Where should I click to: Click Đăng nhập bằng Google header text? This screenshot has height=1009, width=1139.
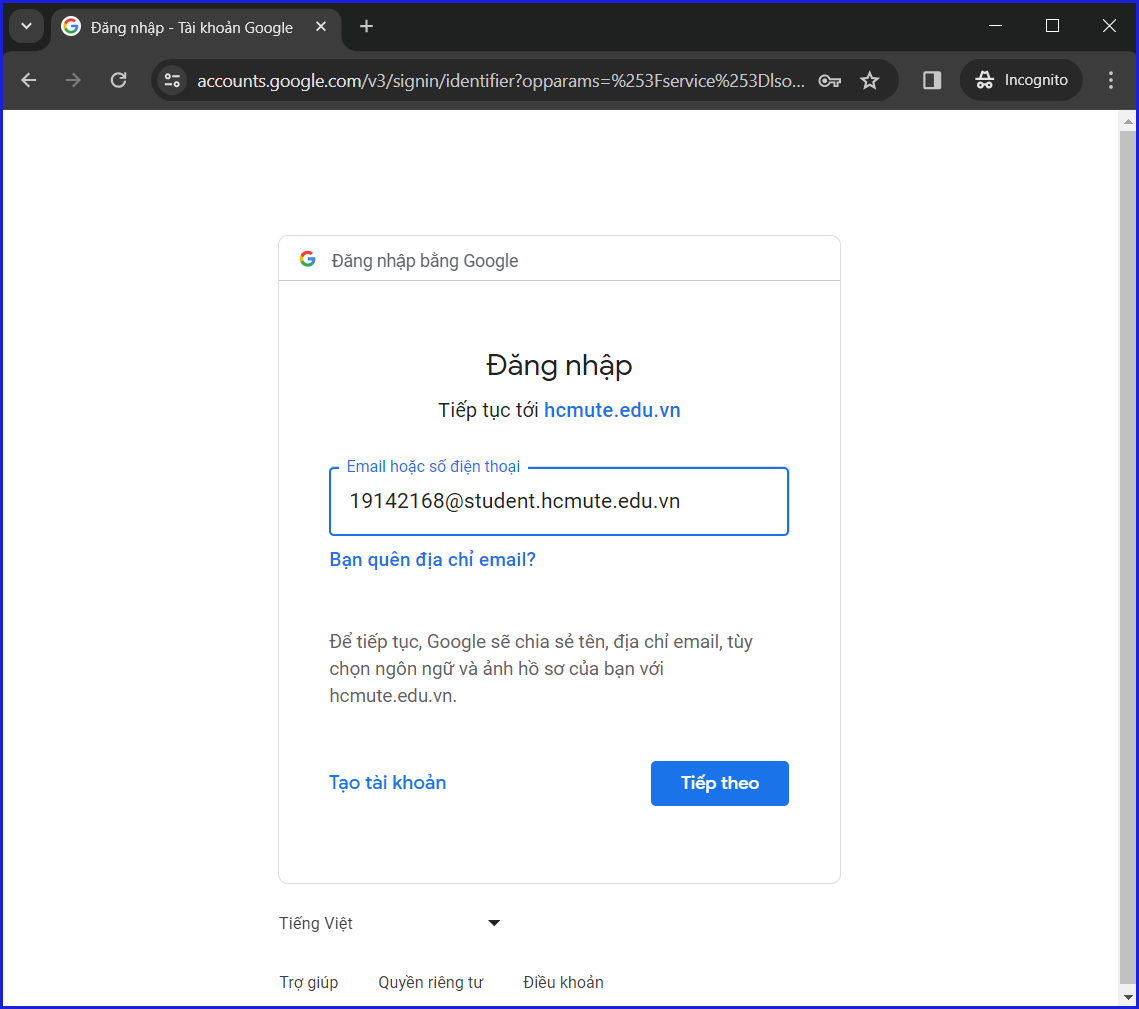(x=425, y=261)
